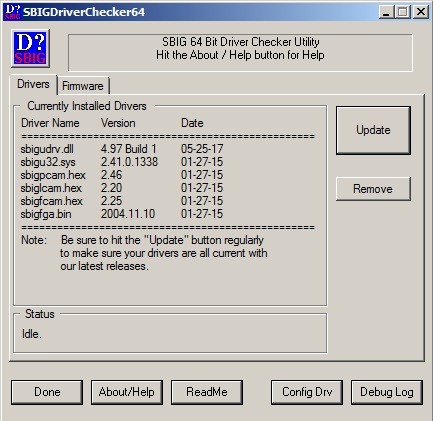The image size is (433, 421).
Task: Click the Remove button
Action: 373,189
